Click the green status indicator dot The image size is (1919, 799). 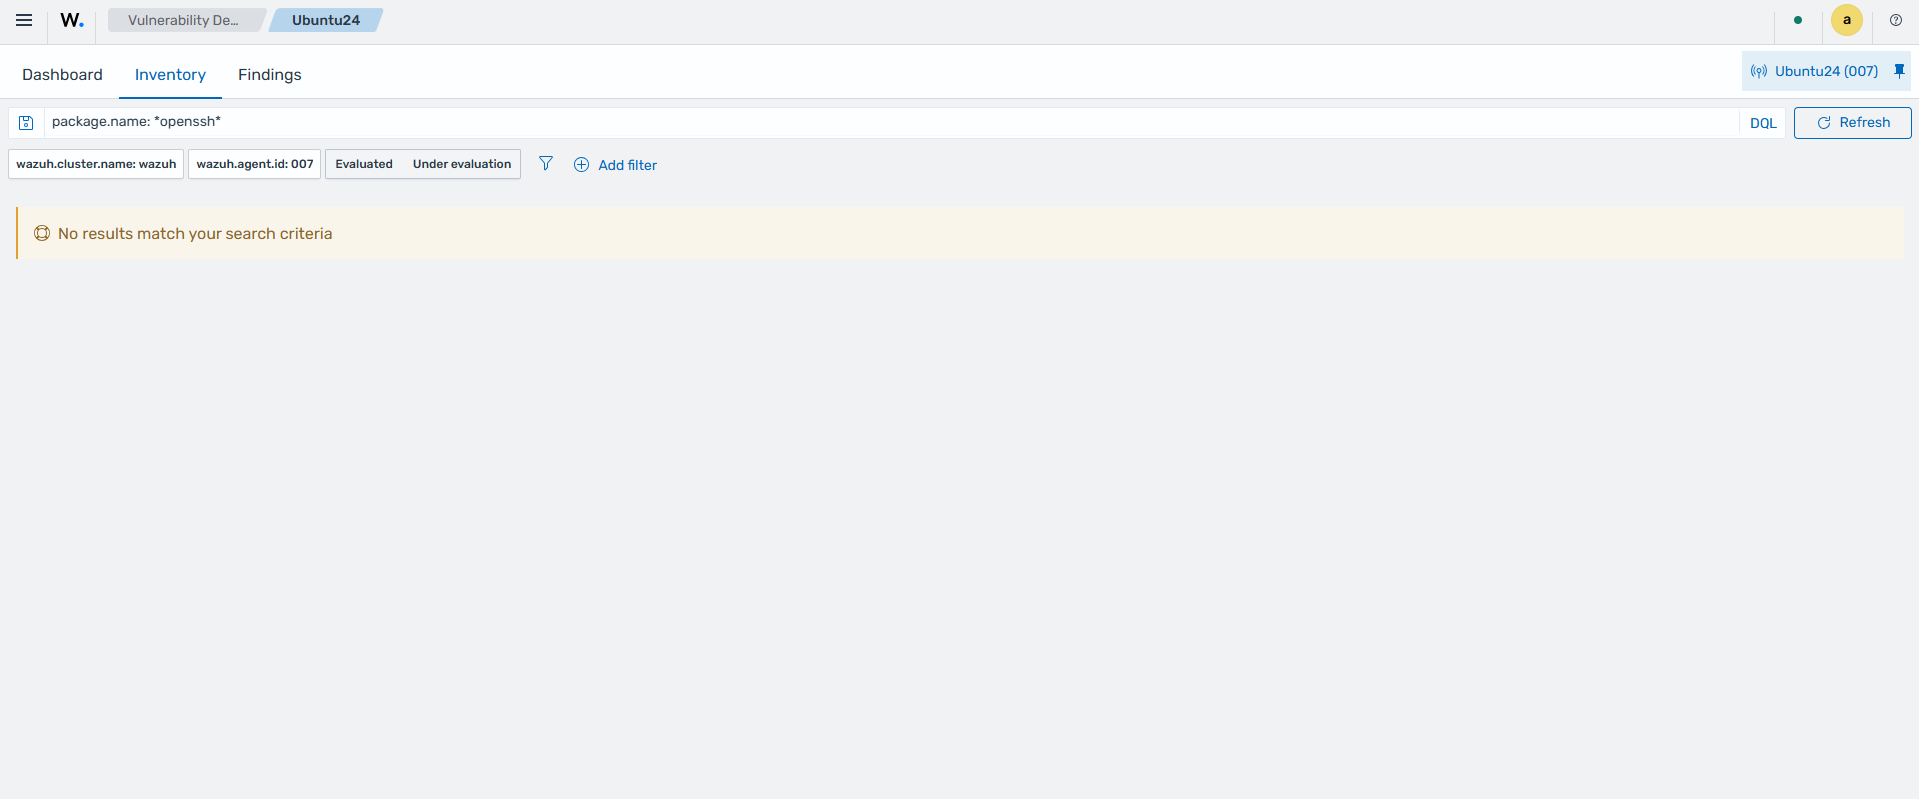pyautogui.click(x=1798, y=20)
